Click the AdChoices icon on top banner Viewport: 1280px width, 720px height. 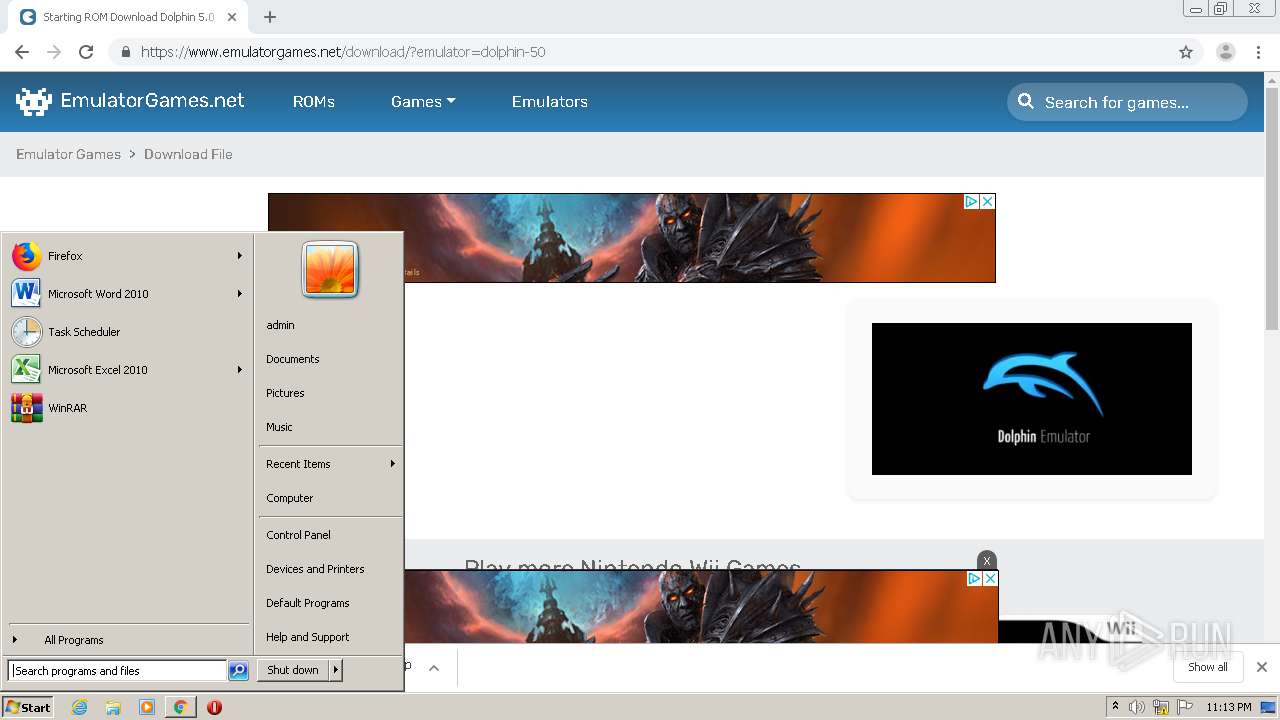click(971, 201)
